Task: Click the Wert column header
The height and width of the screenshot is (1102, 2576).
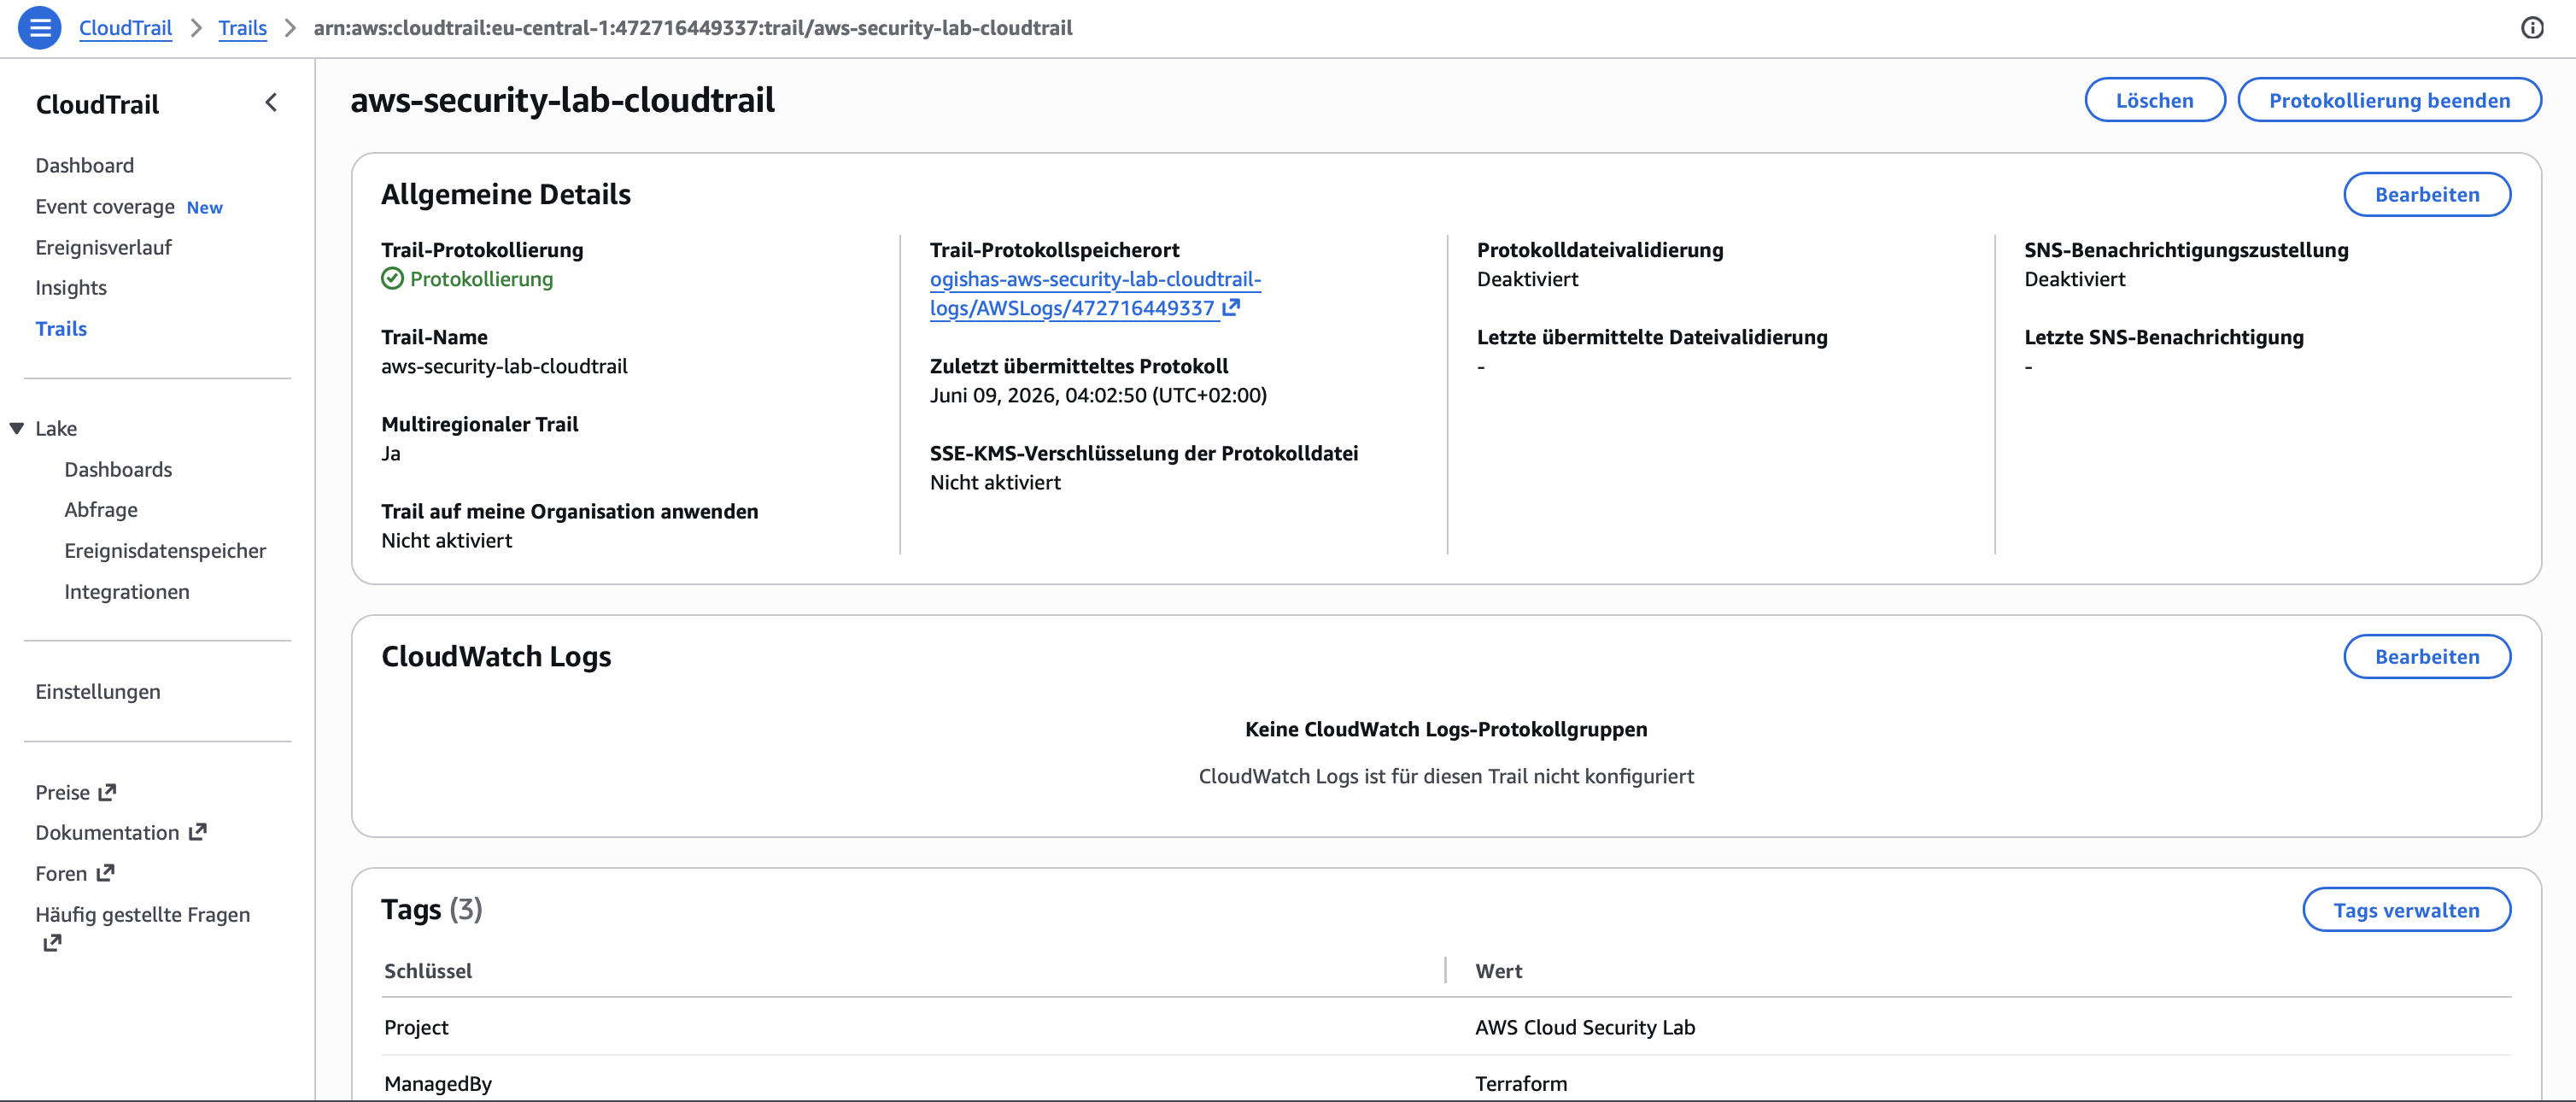Action: tap(1499, 970)
